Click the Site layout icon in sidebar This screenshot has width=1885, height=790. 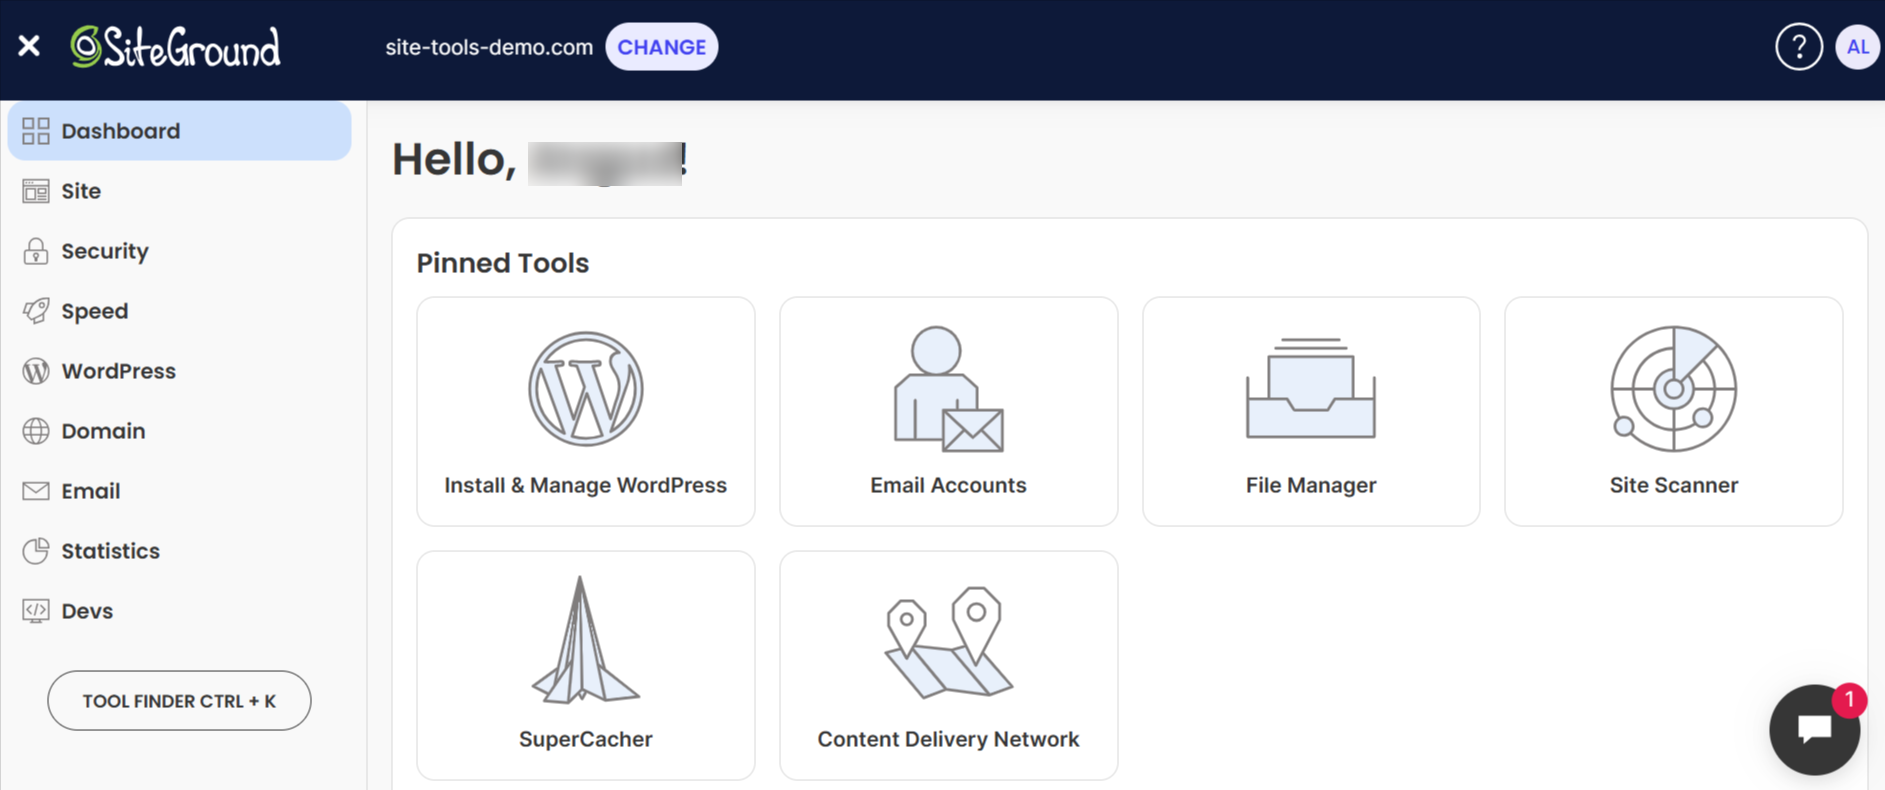point(36,191)
